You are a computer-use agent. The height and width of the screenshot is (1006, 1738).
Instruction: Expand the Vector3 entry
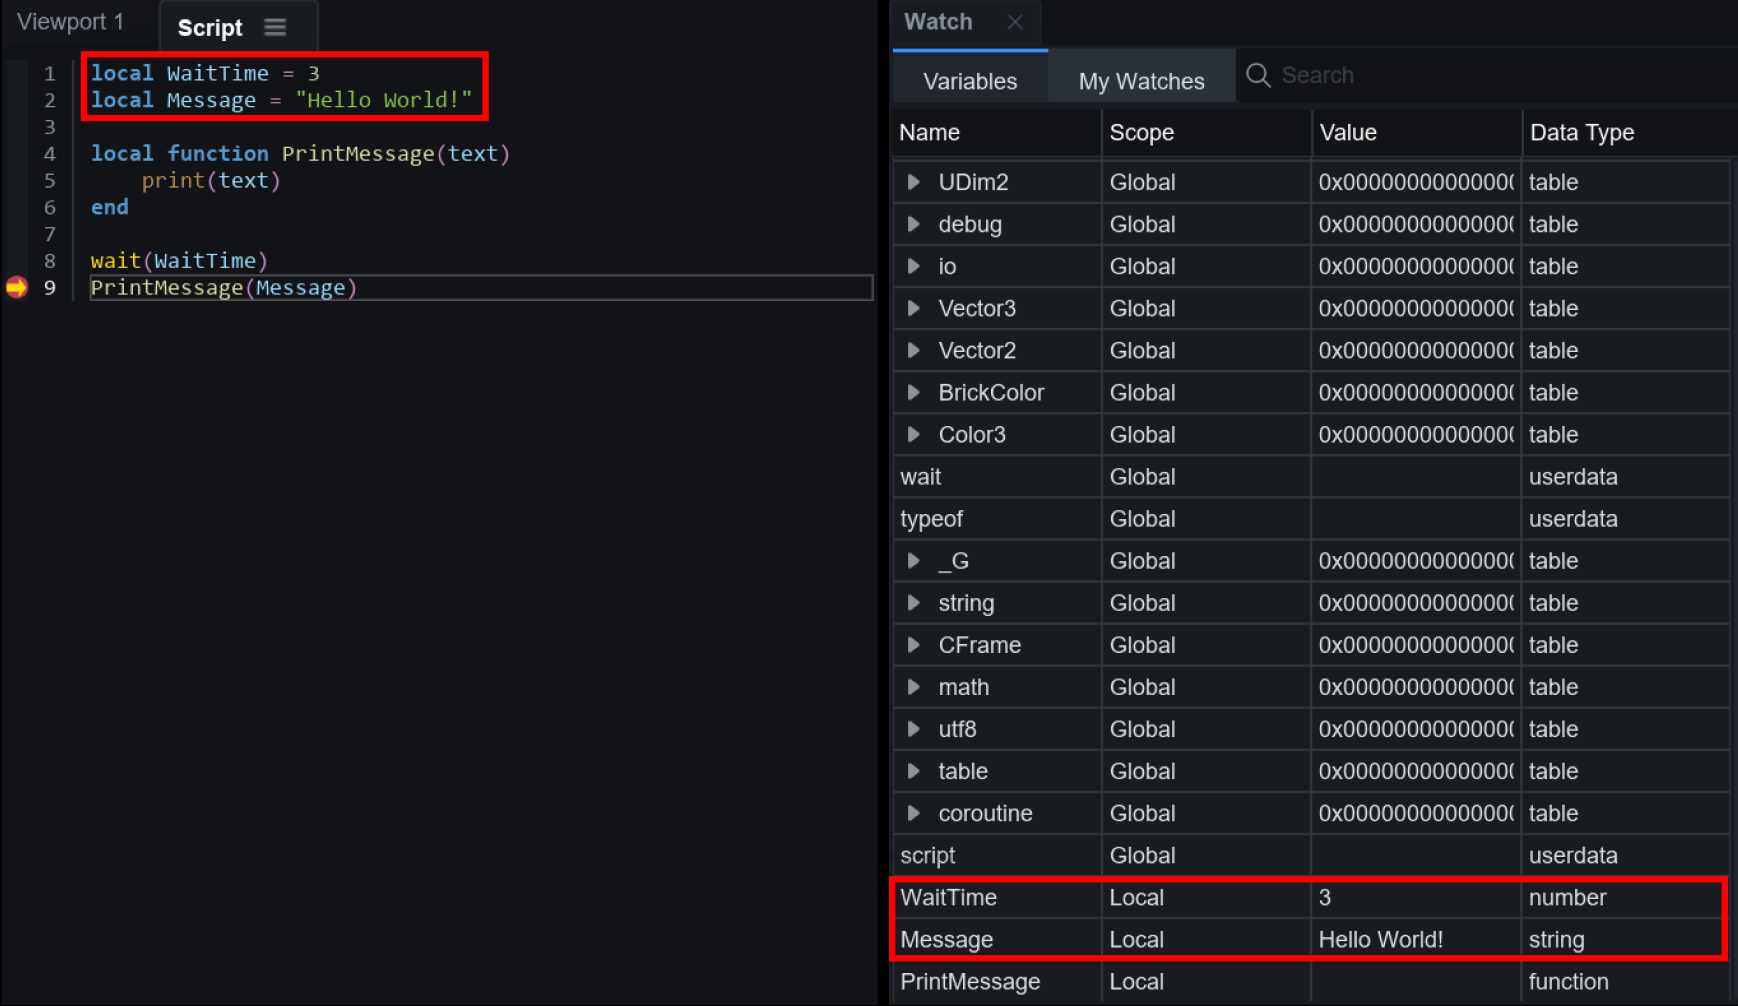click(913, 308)
